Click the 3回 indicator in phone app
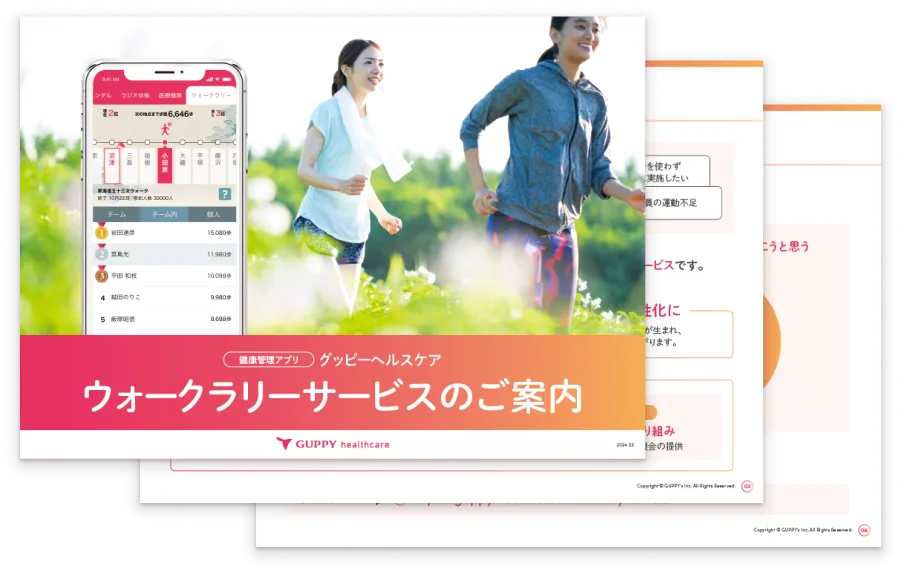The width and height of the screenshot is (898, 567). point(219,113)
